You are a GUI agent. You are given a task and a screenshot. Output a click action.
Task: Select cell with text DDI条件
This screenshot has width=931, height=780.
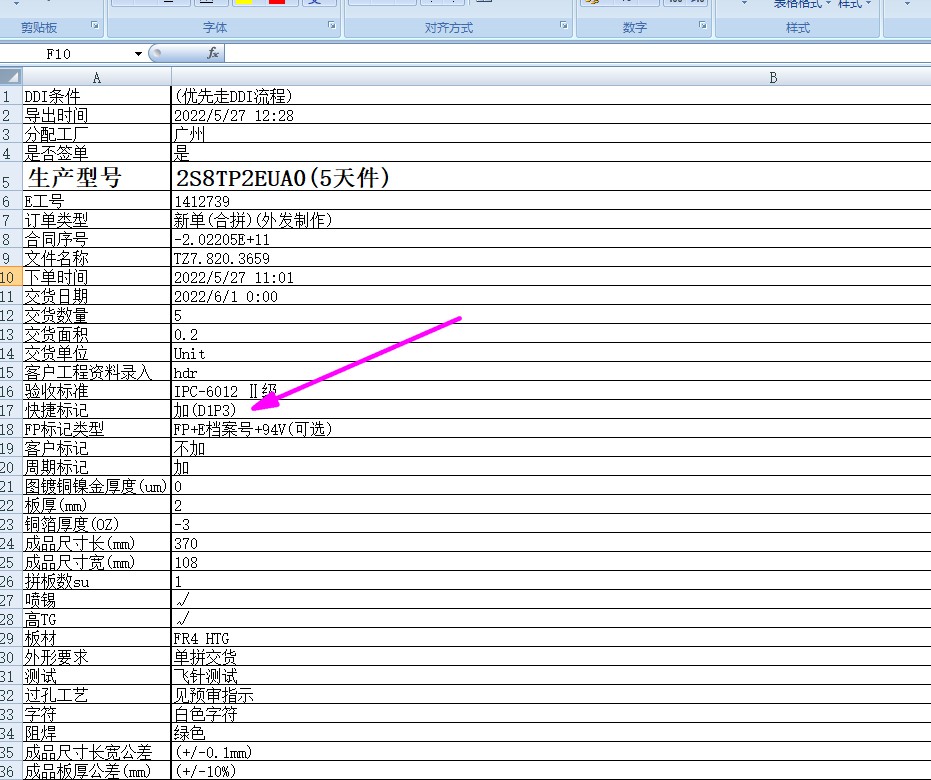(97, 96)
